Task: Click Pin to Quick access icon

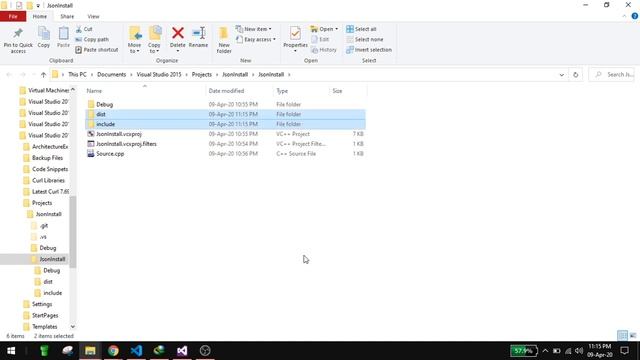Action: pyautogui.click(x=18, y=40)
